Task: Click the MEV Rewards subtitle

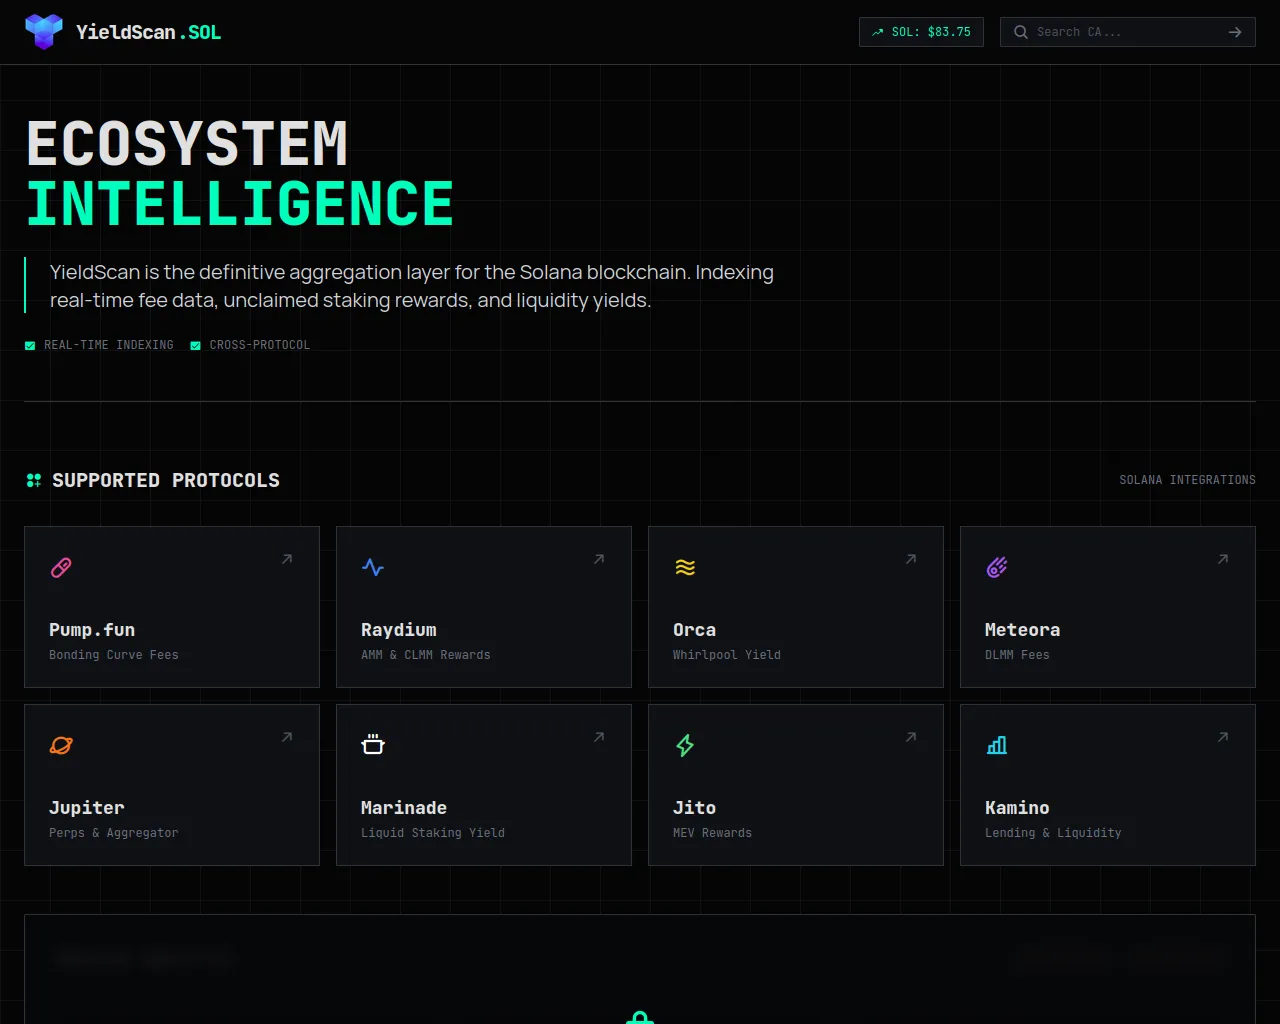Action: coord(712,833)
